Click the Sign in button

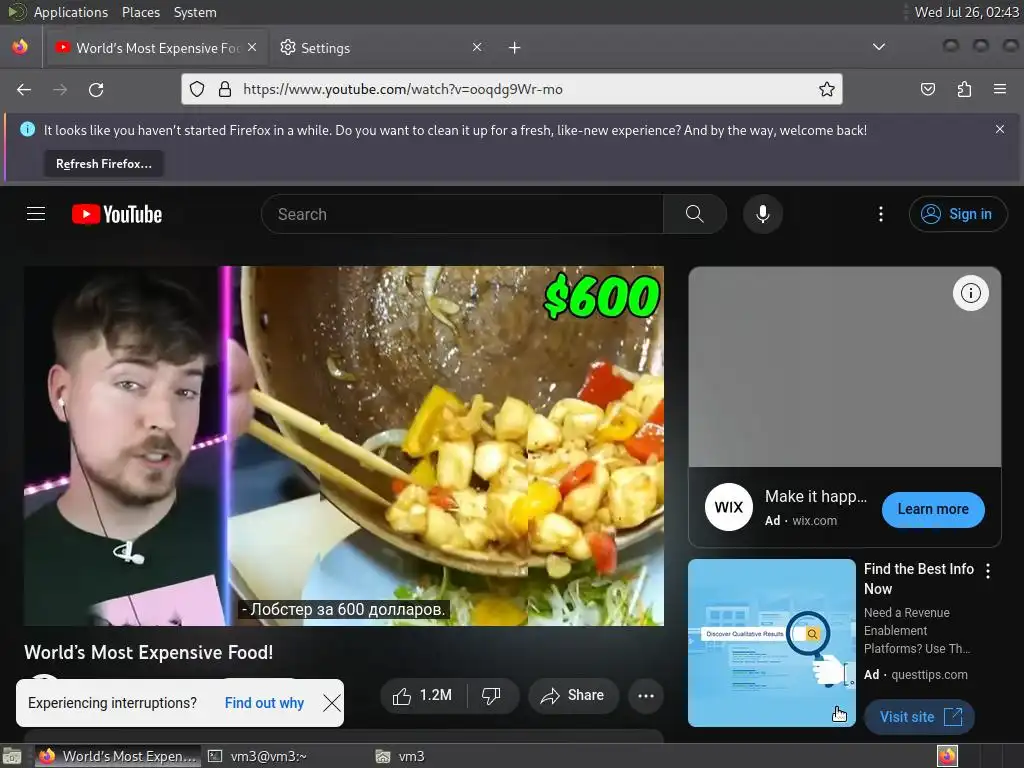tap(957, 214)
